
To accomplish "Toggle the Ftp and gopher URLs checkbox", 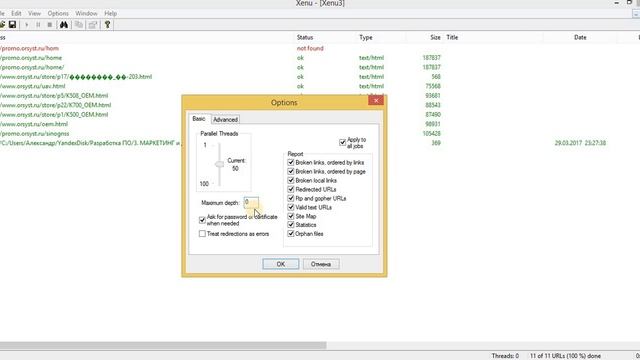I will pyautogui.click(x=291, y=198).
